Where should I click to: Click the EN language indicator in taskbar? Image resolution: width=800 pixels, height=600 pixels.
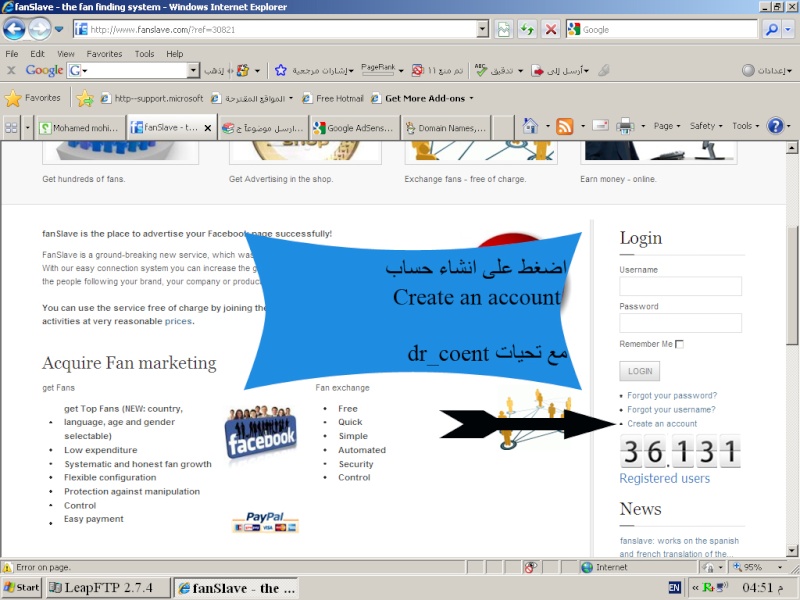[x=674, y=588]
